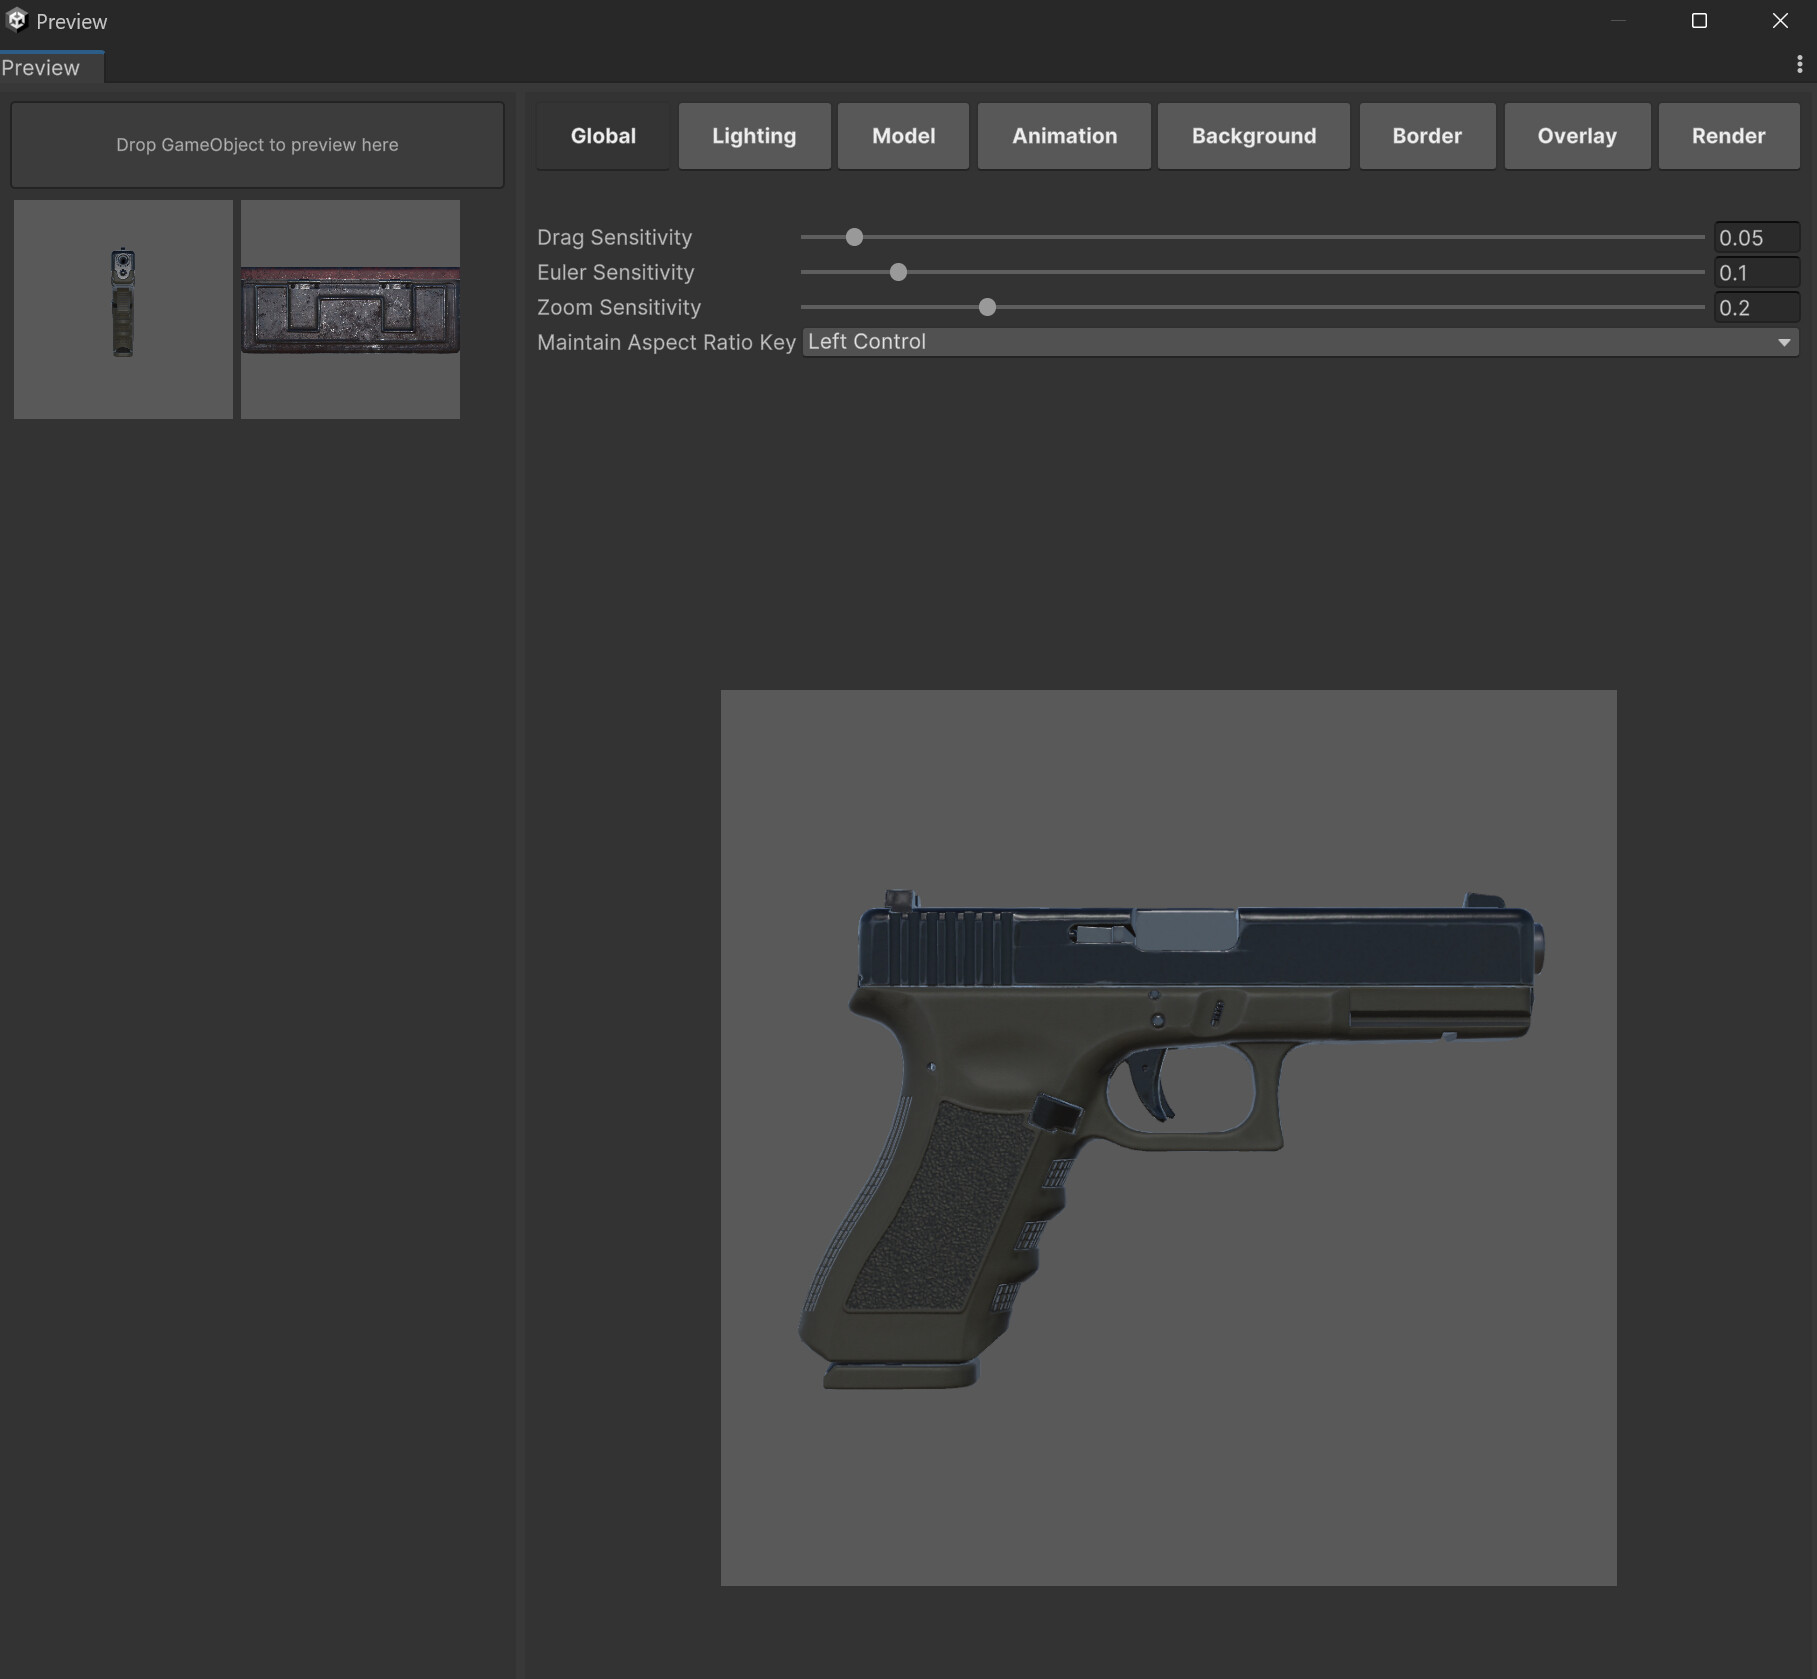The width and height of the screenshot is (1817, 1679).
Task: Select the Preview tab
Action: (41, 67)
